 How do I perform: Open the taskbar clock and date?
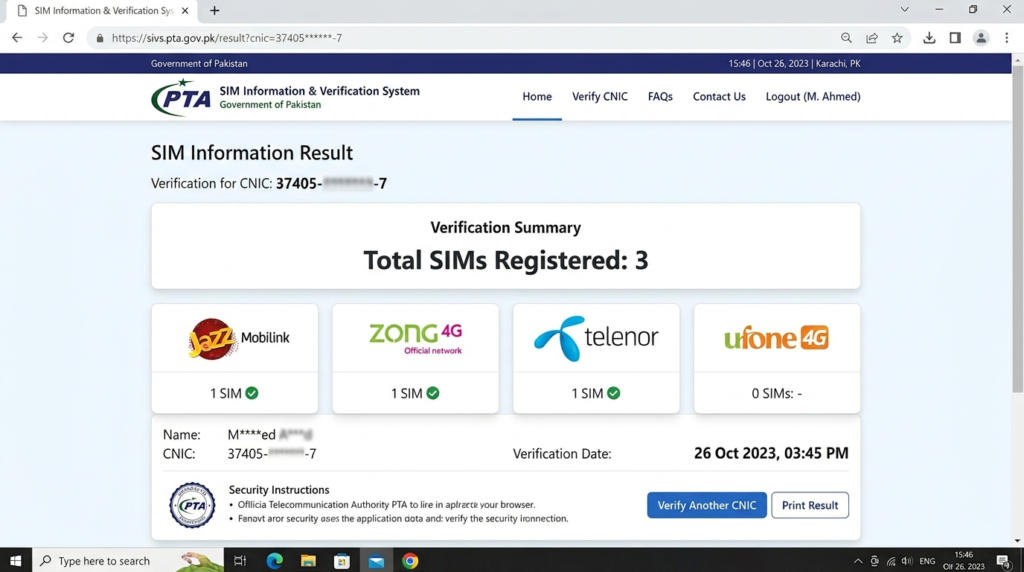[964, 560]
